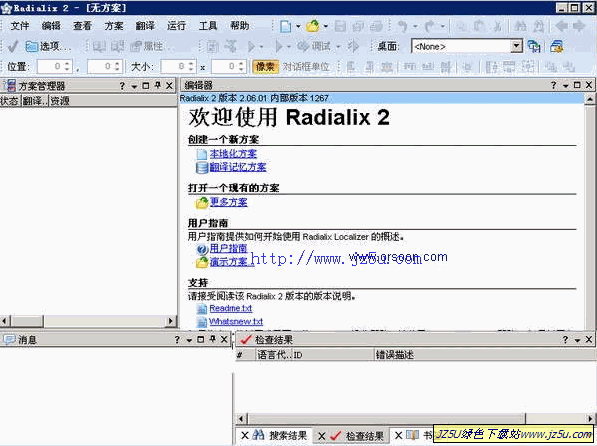The height and width of the screenshot is (446, 597).
Task: Maximize the 方案管理器 panel
Action: (x=145, y=86)
